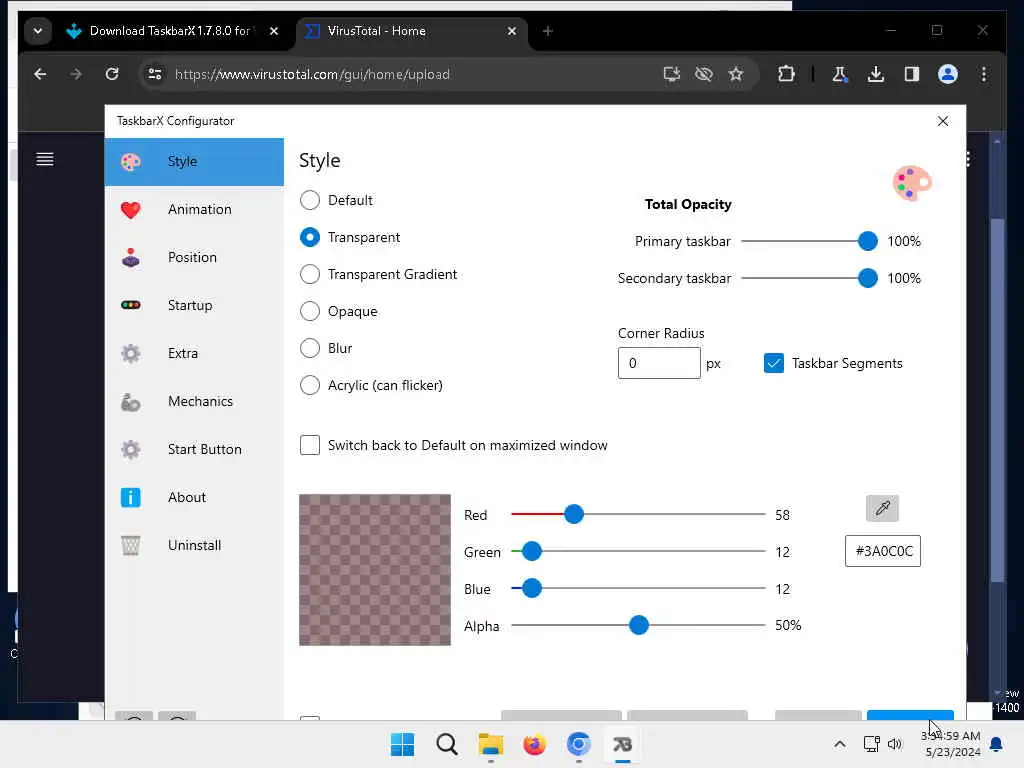Choose the Blur style radio button
The width and height of the screenshot is (1024, 768).
pos(310,348)
